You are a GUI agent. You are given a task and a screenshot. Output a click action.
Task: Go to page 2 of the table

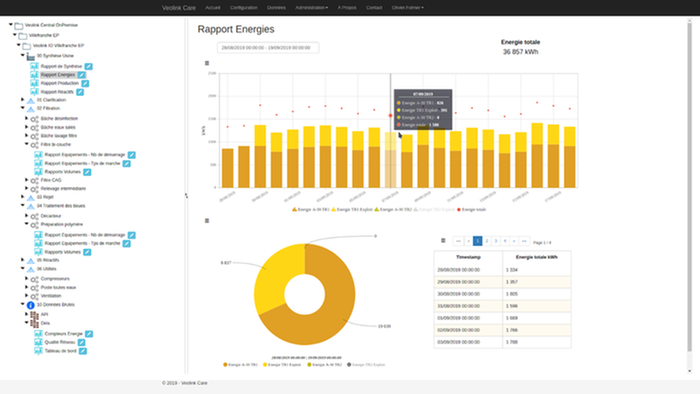click(x=487, y=241)
